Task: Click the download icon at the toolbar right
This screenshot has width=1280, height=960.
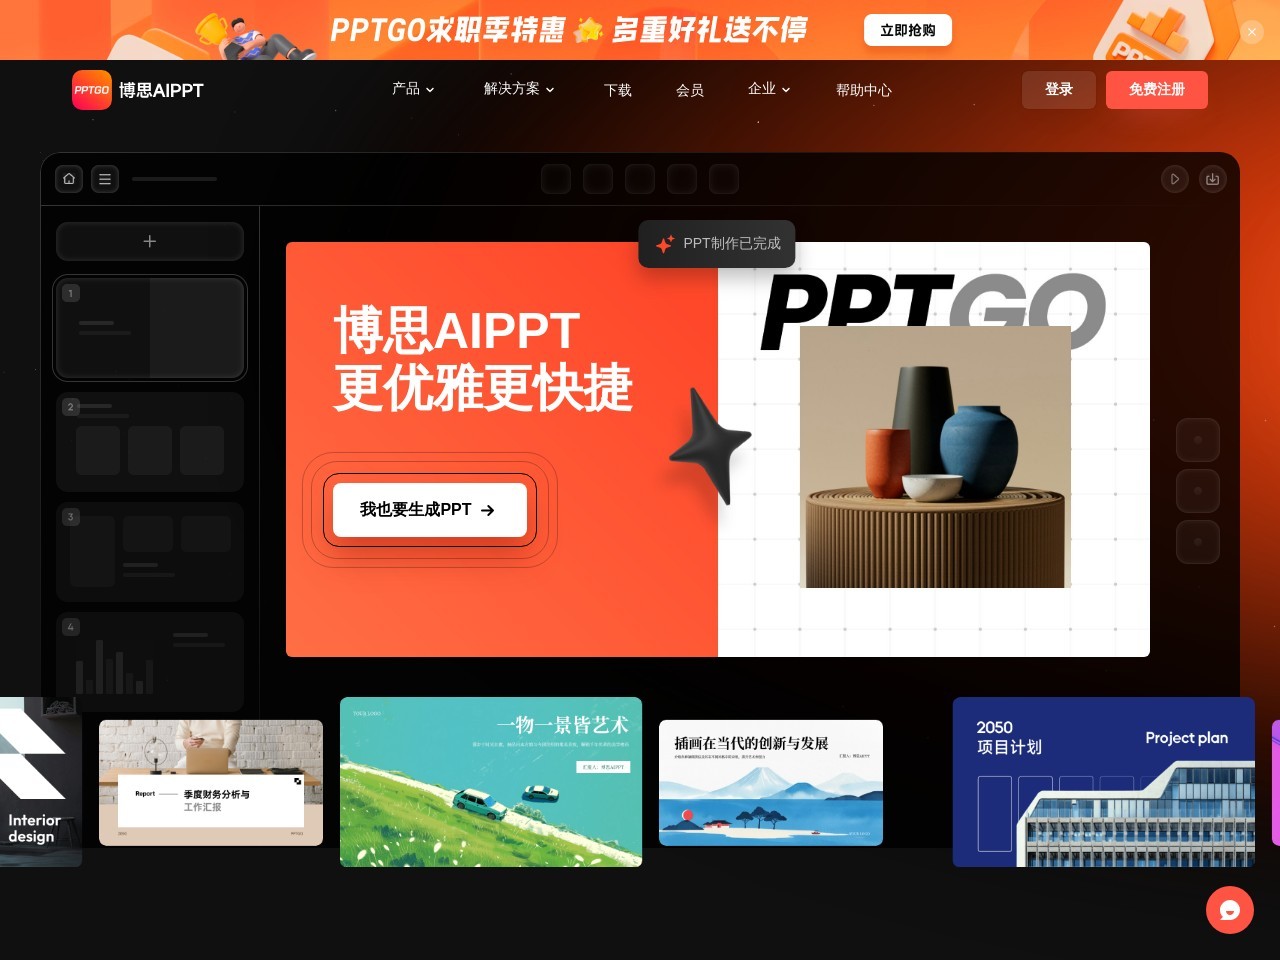Action: pyautogui.click(x=1213, y=179)
